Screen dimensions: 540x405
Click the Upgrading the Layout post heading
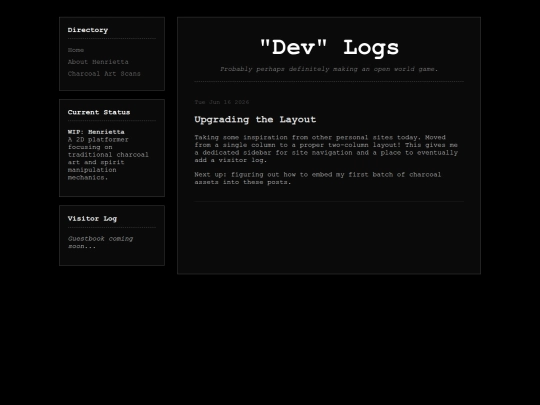point(255,120)
